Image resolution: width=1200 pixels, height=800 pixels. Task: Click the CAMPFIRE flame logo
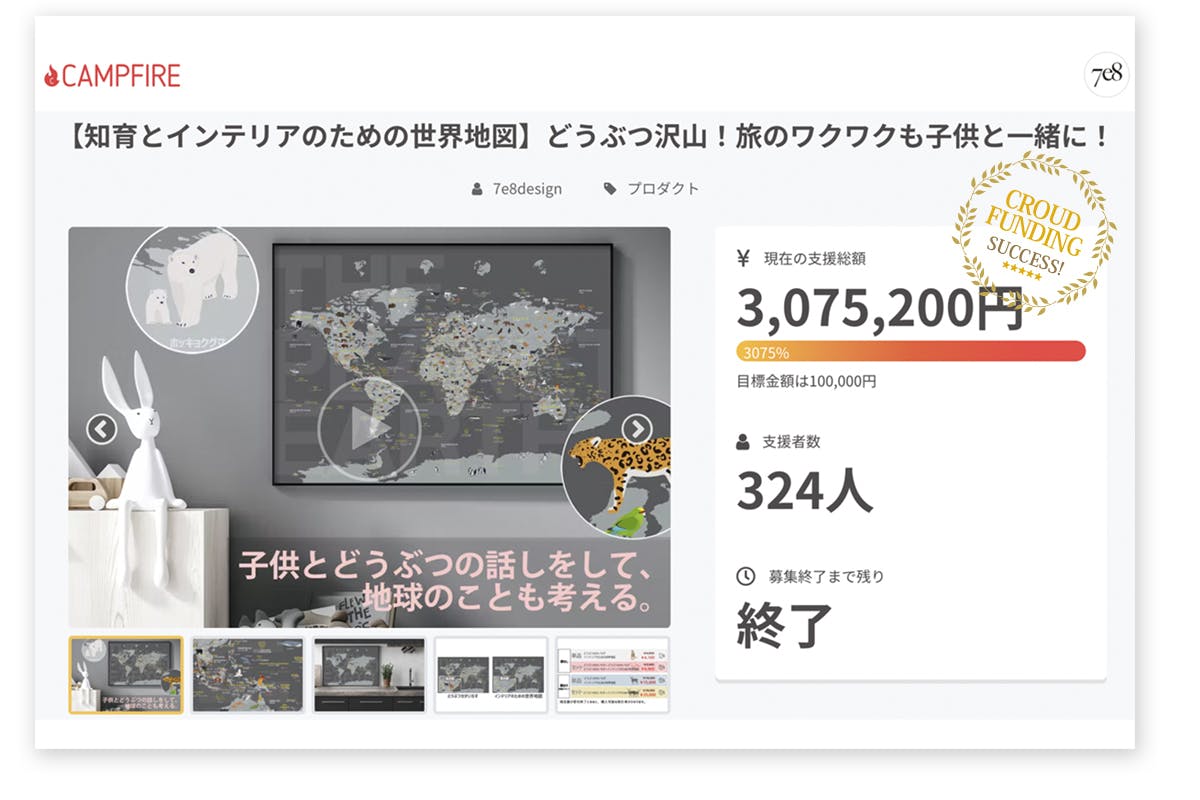point(53,75)
